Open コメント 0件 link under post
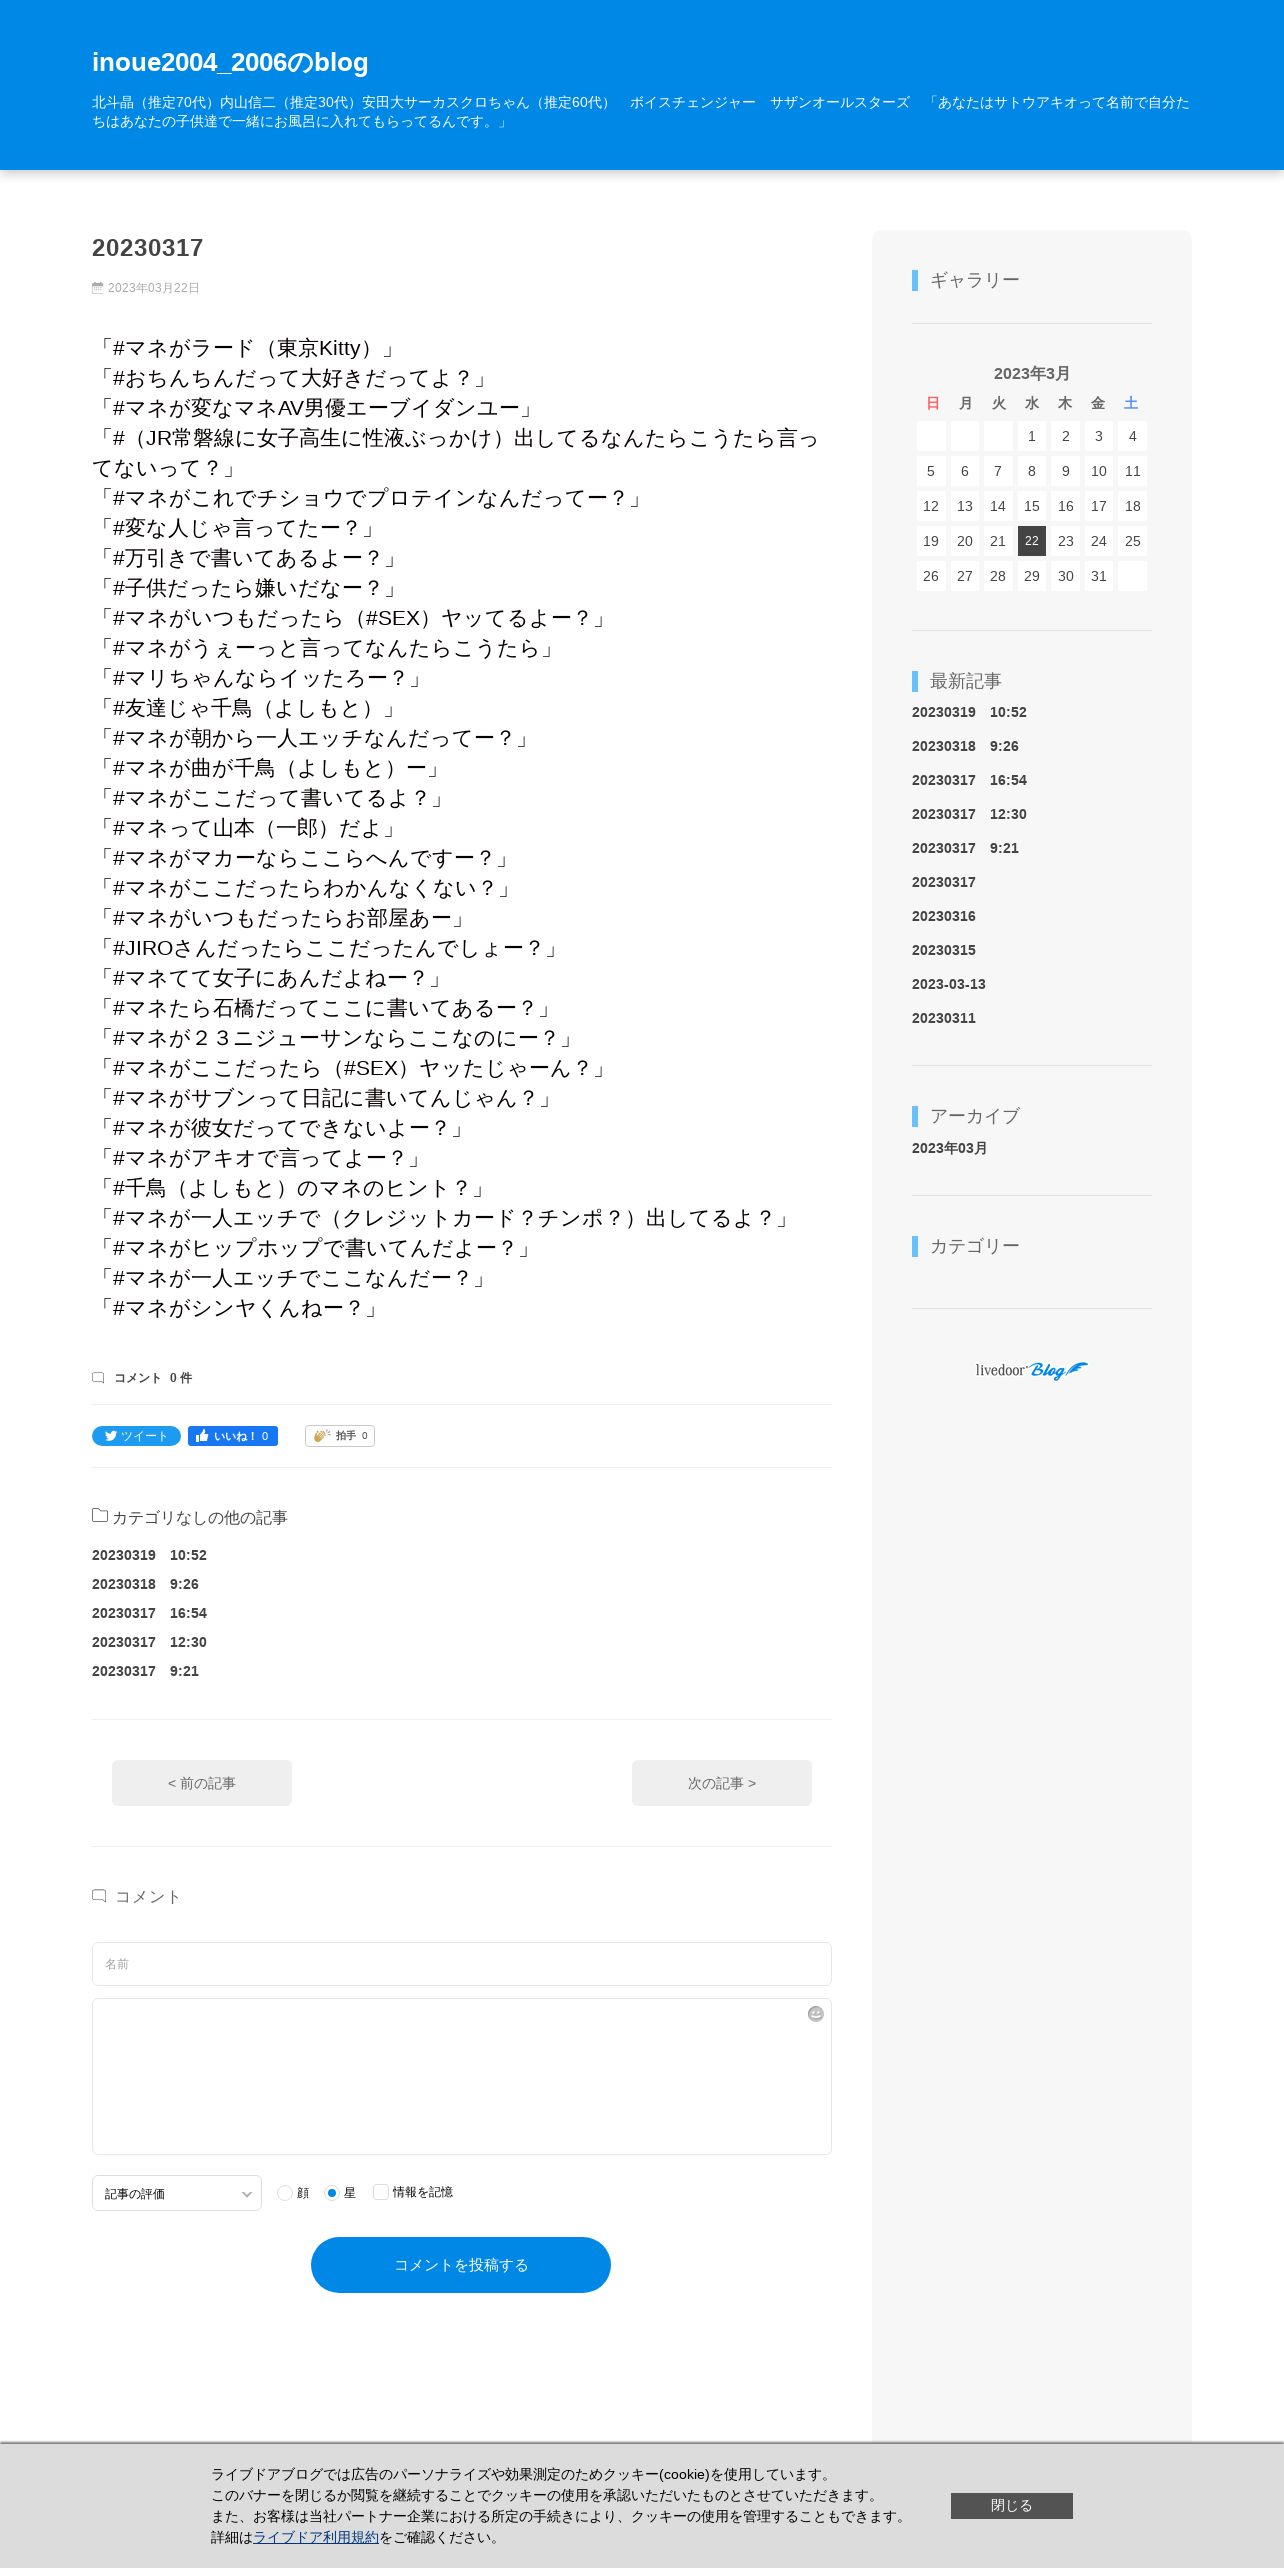The height and width of the screenshot is (2568, 1284). 153,1377
